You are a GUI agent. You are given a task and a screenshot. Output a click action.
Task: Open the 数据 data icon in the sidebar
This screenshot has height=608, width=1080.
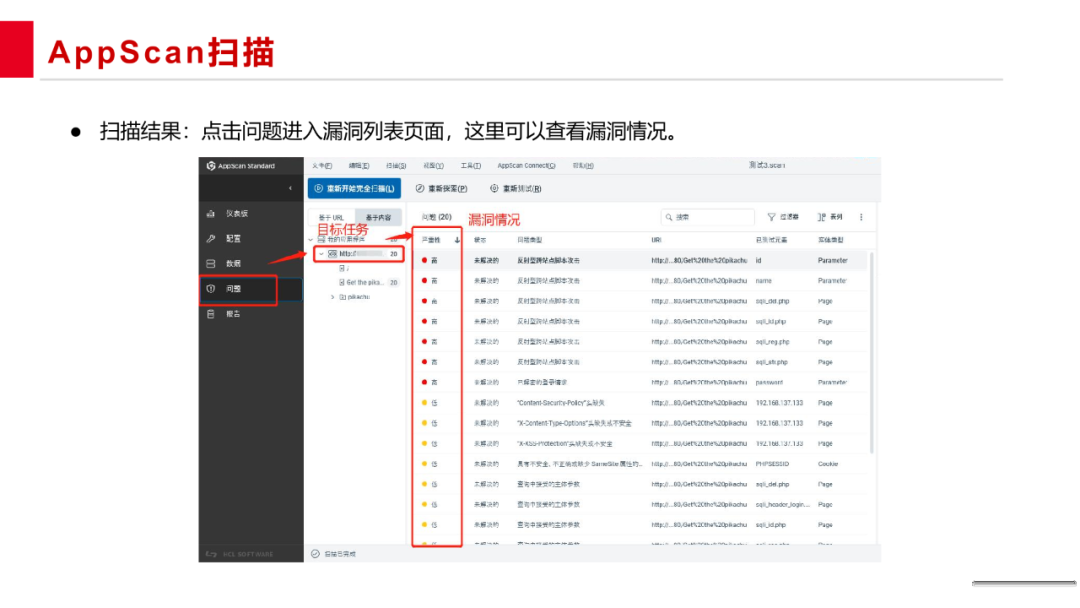point(211,264)
